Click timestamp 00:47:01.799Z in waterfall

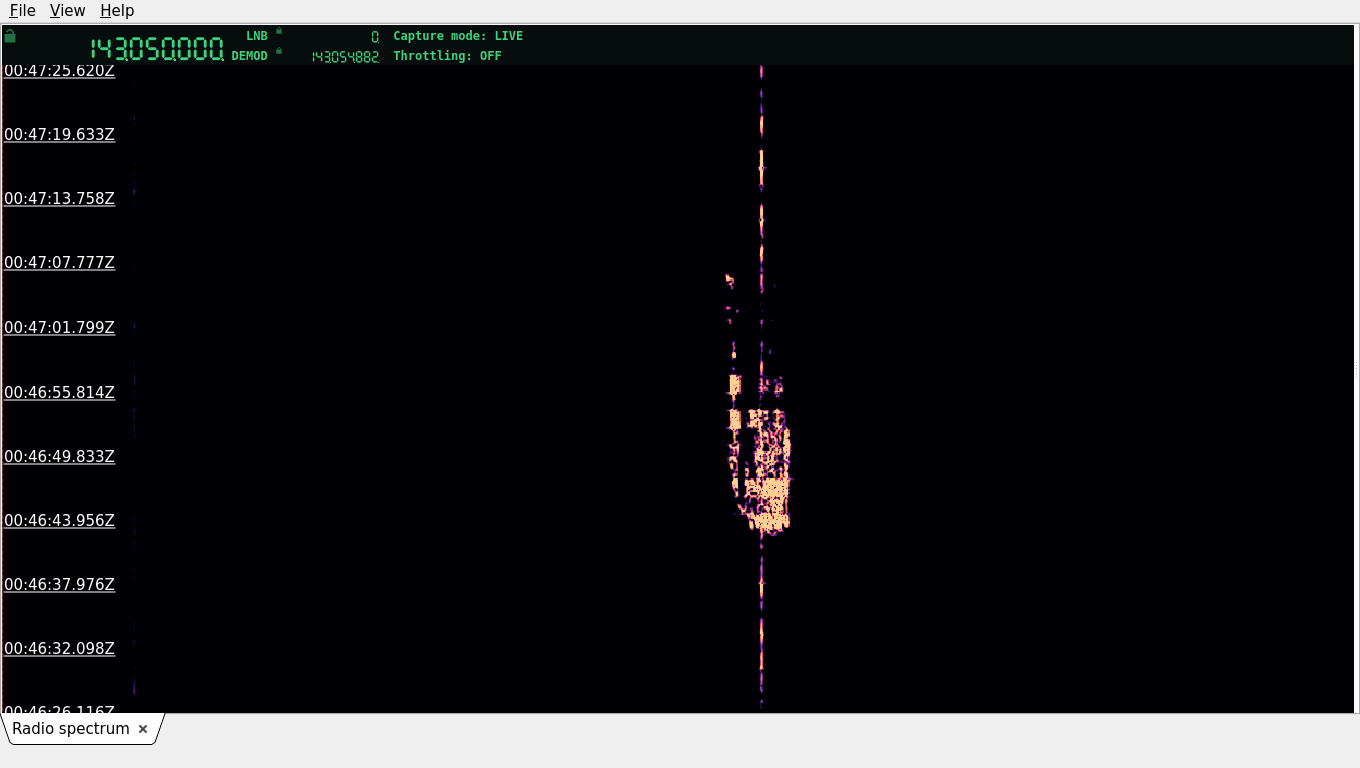click(59, 327)
